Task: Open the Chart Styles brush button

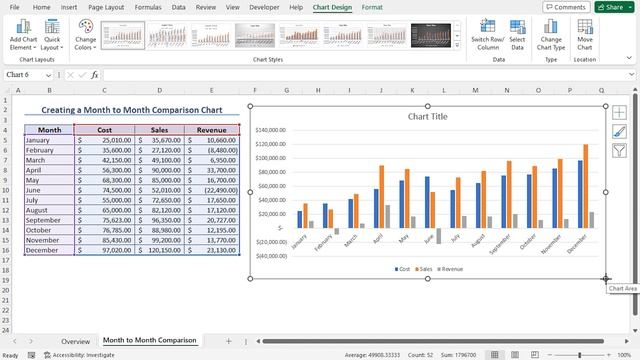Action: tap(619, 131)
